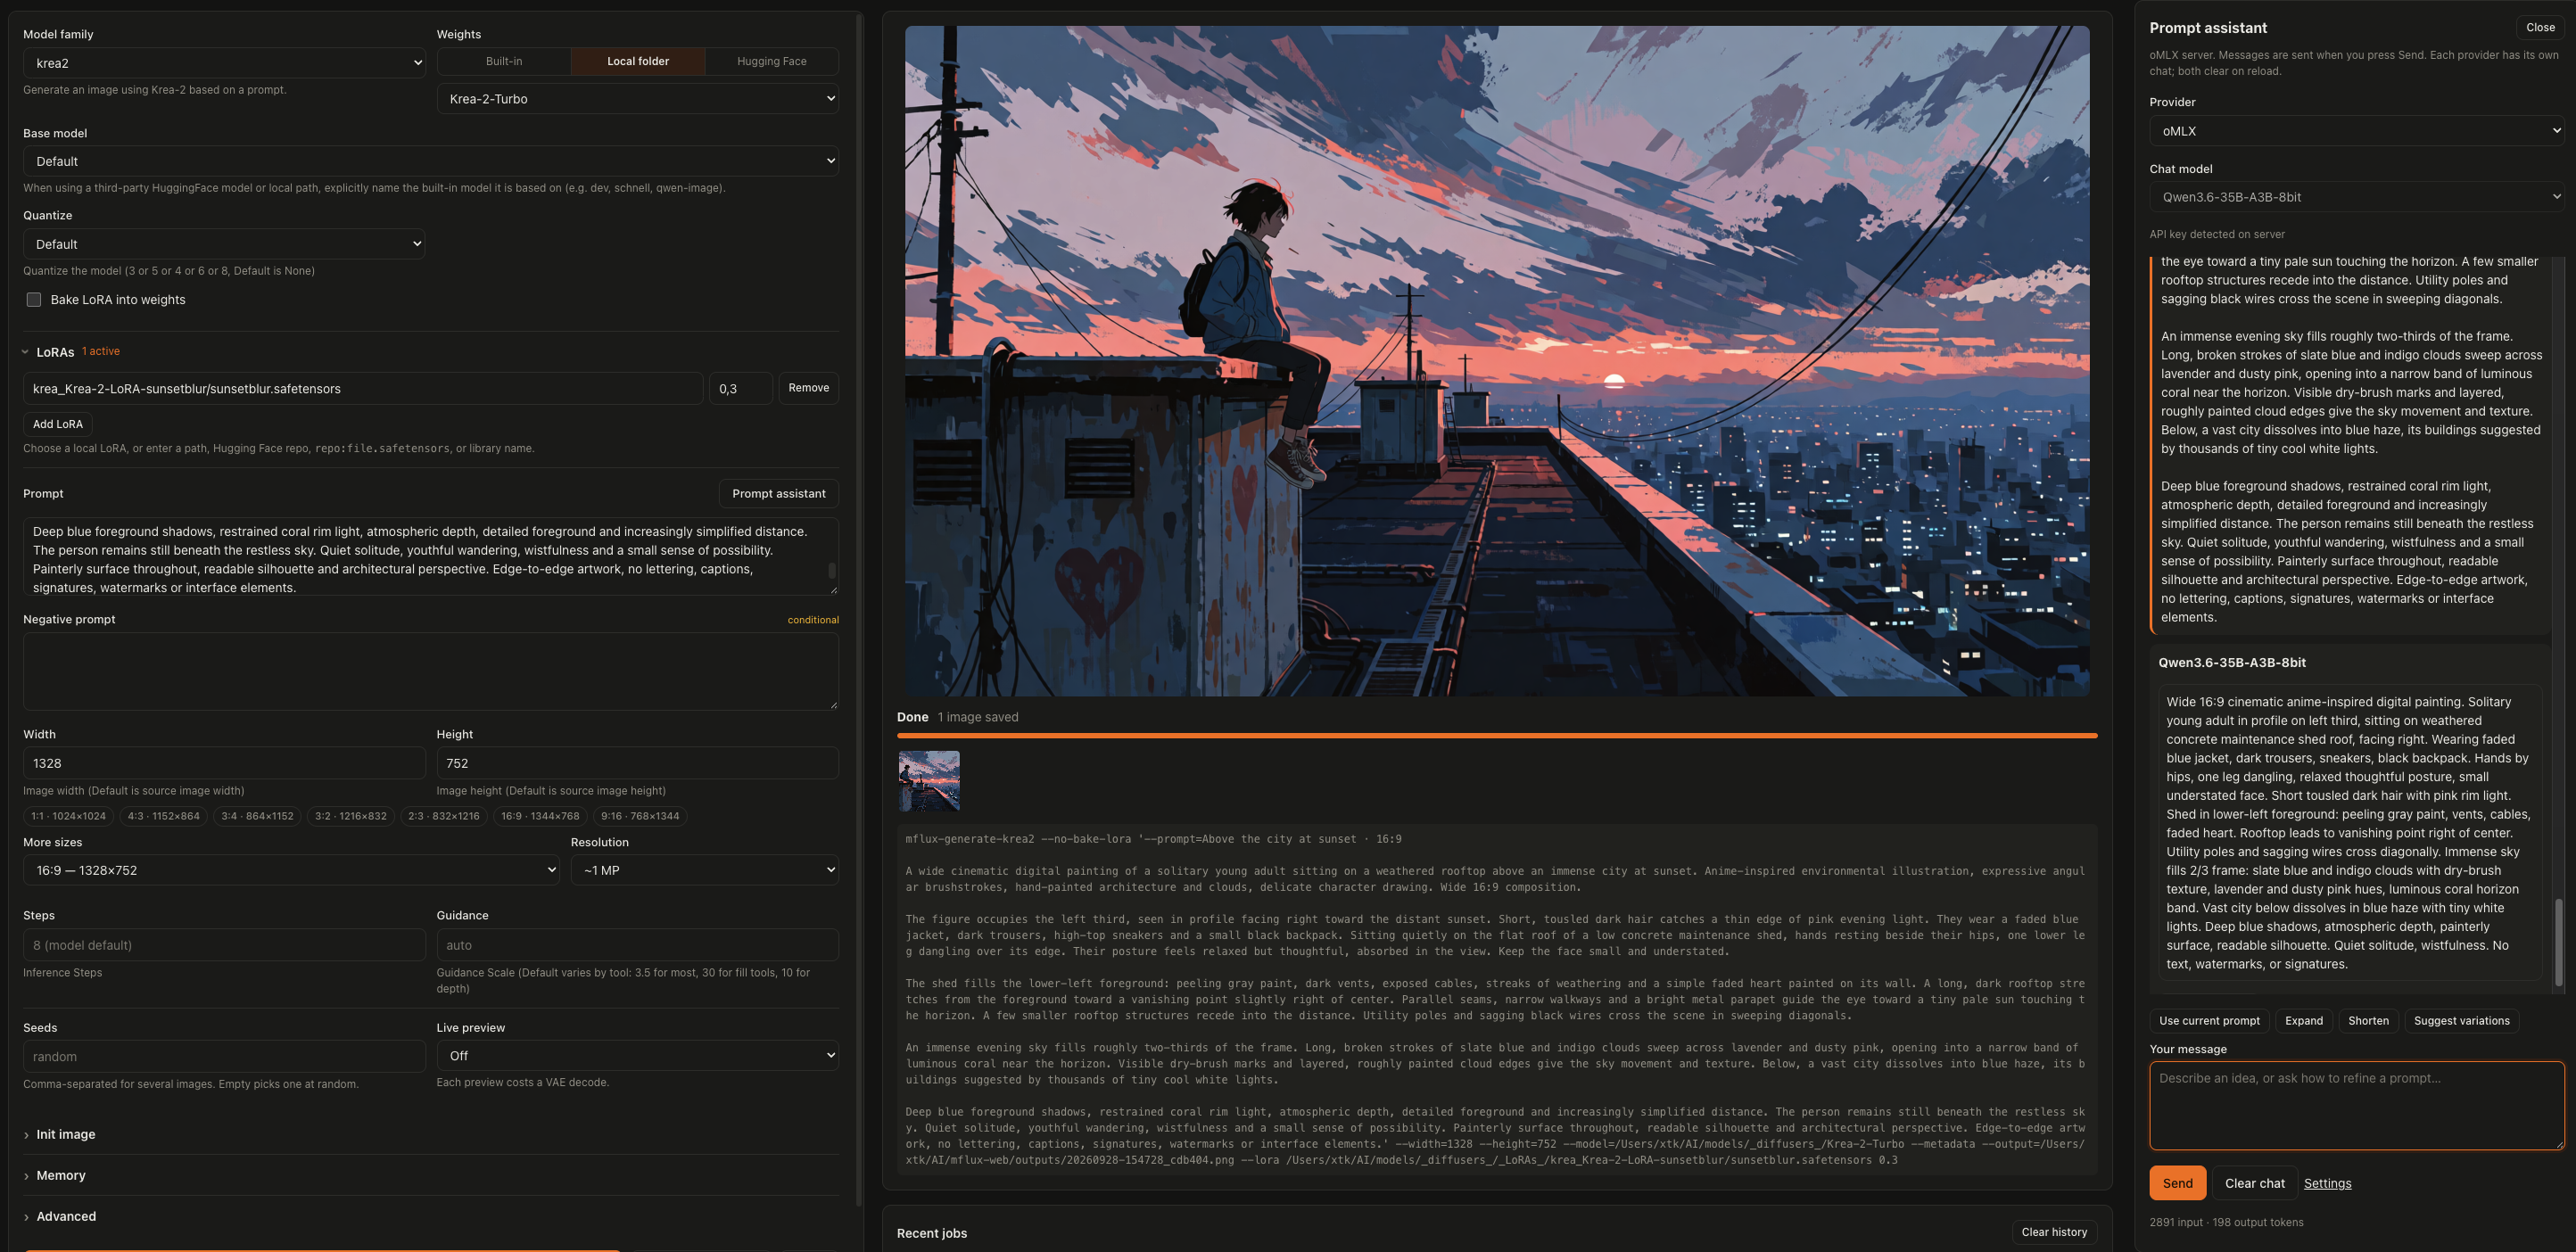This screenshot has height=1252, width=2576.
Task: Open the Model family dropdown
Action: click(224, 63)
